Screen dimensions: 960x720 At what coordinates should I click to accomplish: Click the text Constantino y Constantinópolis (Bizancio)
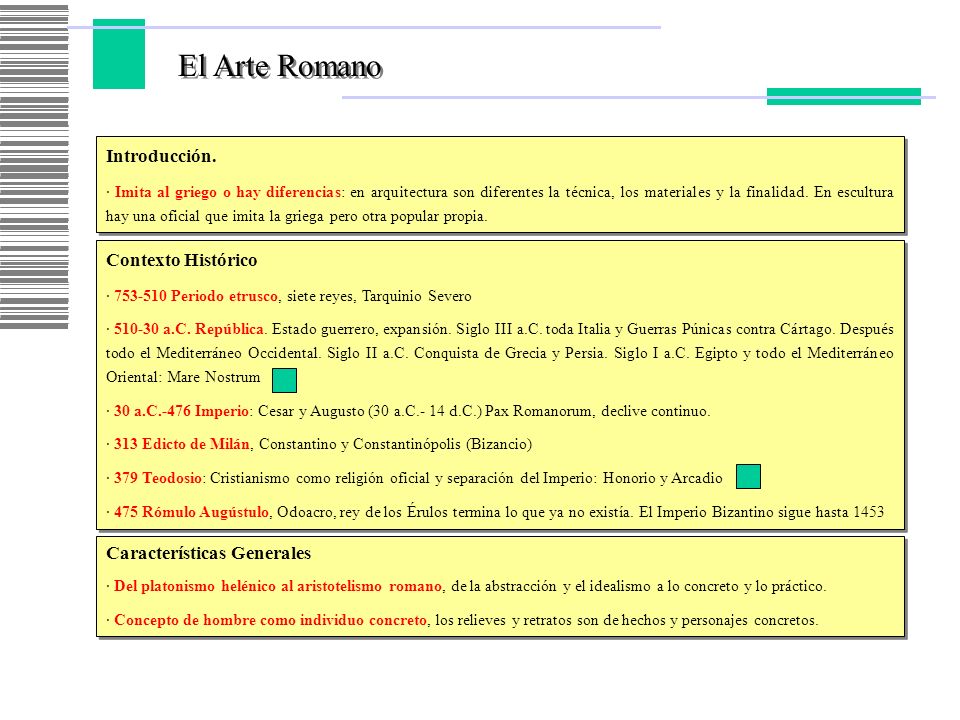tap(396, 444)
